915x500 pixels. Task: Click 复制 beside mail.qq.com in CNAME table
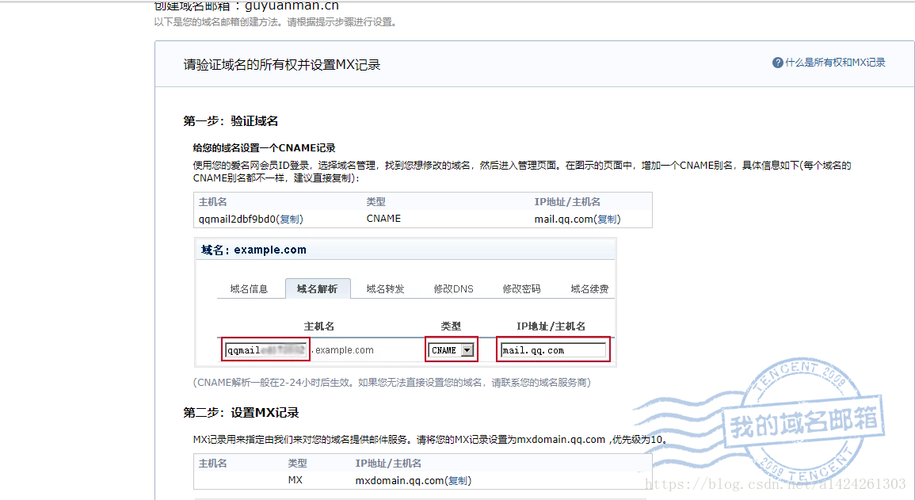pyautogui.click(x=606, y=219)
